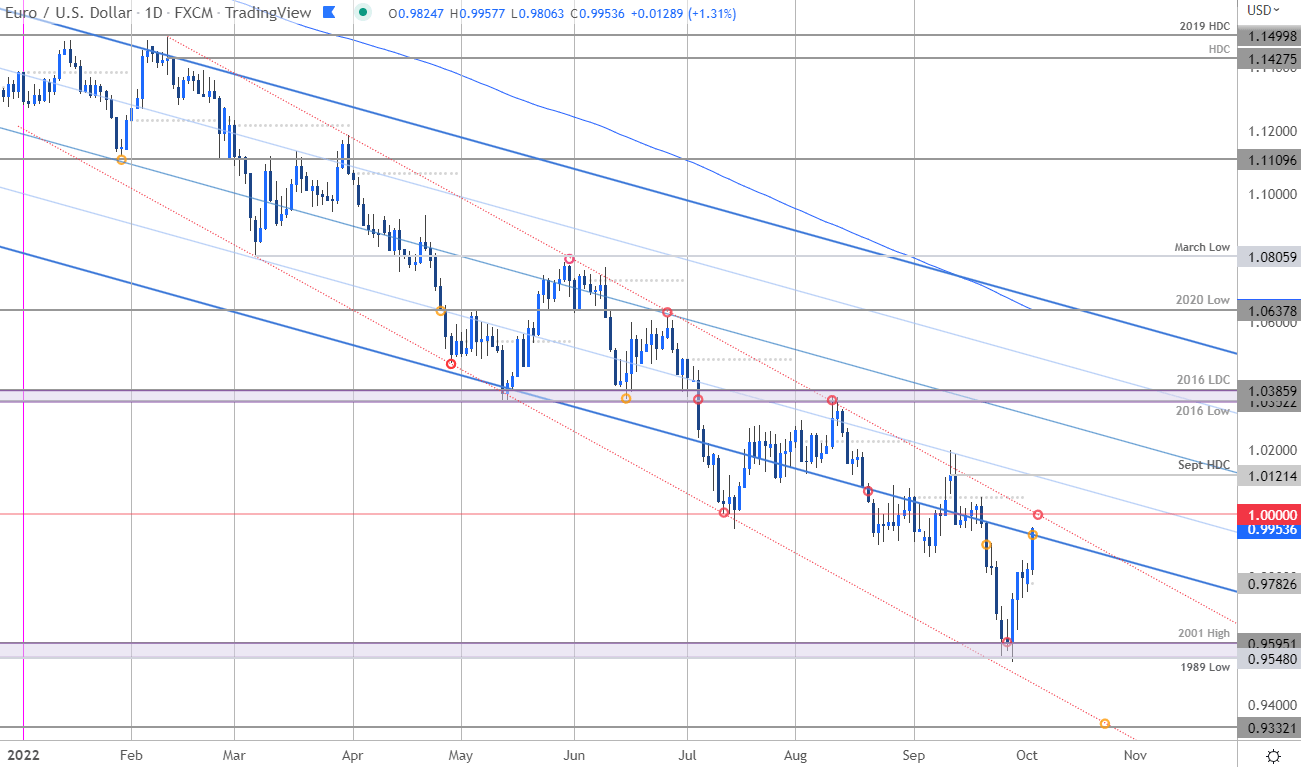Viewport: 1301px width, 767px height.
Task: Click the Feb label on time axis
Action: (130, 754)
